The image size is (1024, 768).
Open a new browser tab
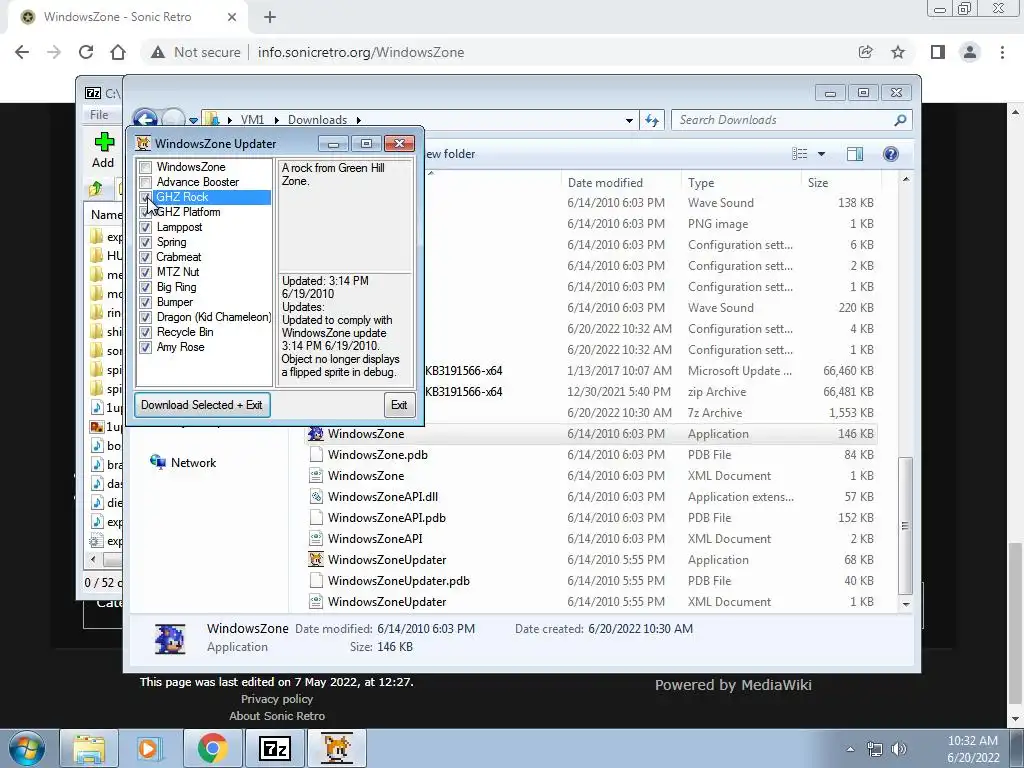[270, 18]
